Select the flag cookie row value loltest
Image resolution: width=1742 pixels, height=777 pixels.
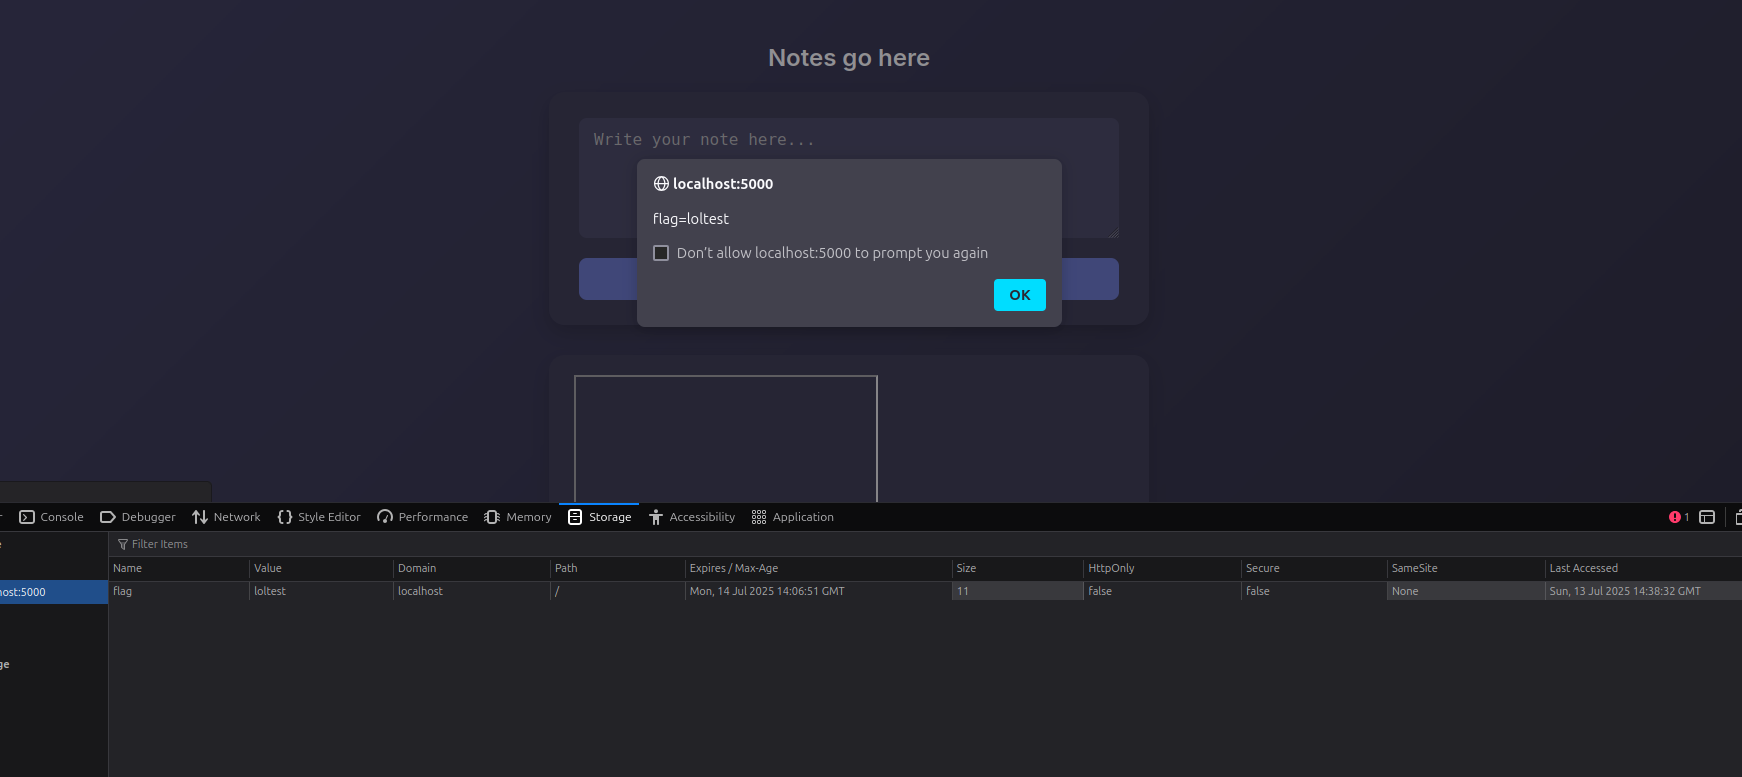pos(270,591)
